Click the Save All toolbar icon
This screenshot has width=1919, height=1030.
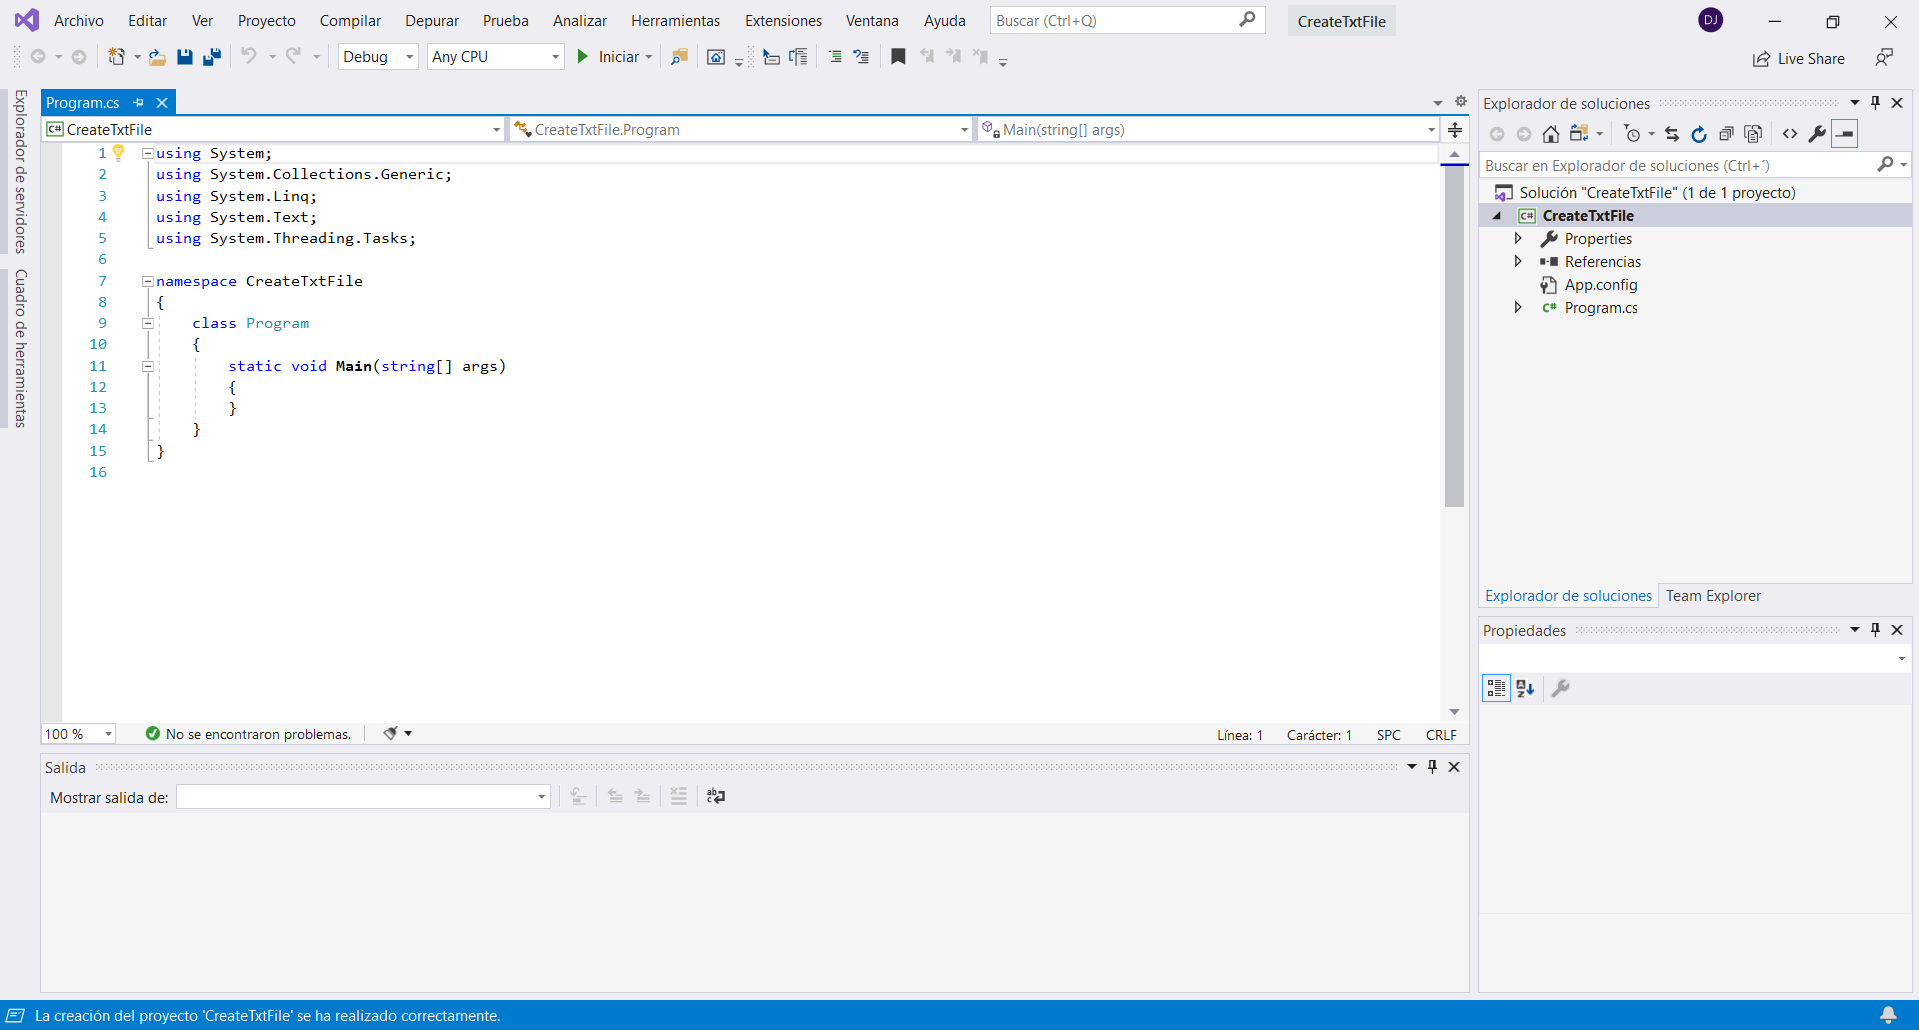click(x=211, y=57)
